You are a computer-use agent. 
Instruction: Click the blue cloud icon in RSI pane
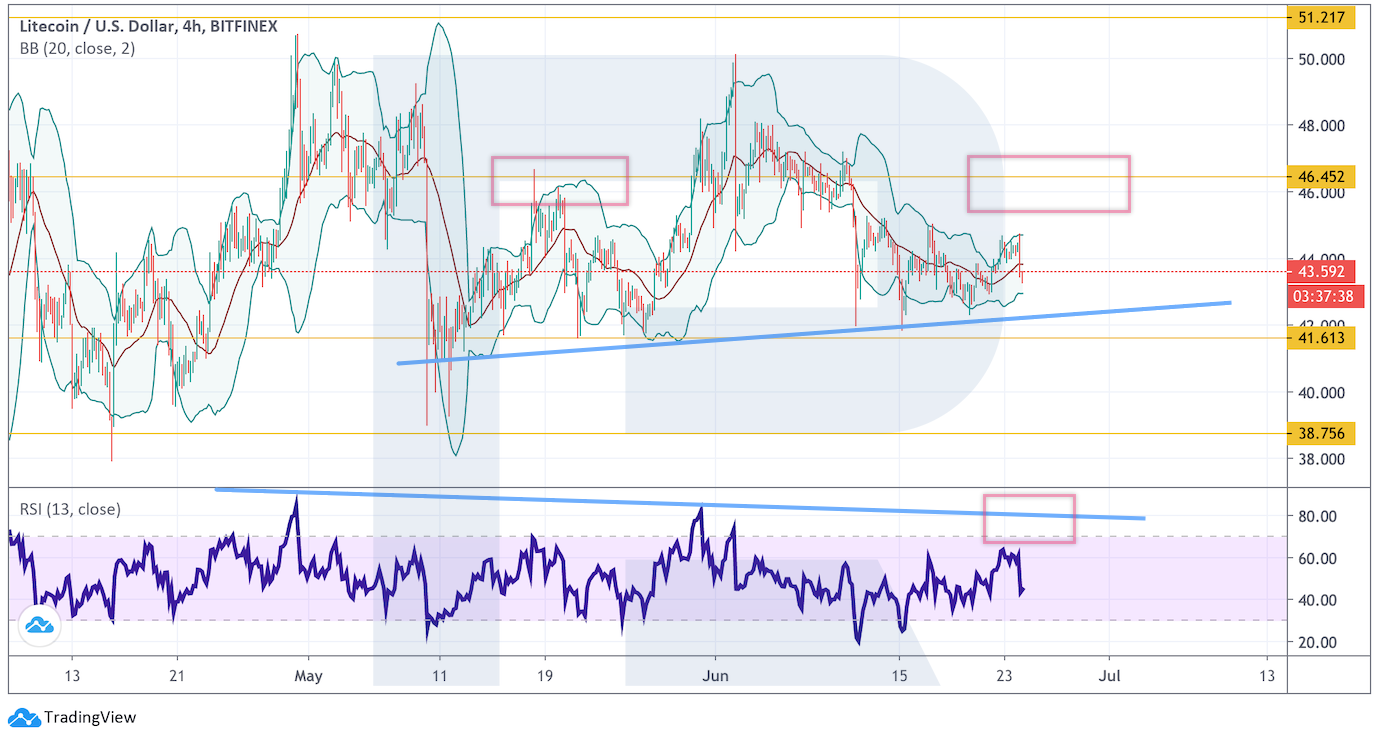coord(39,625)
